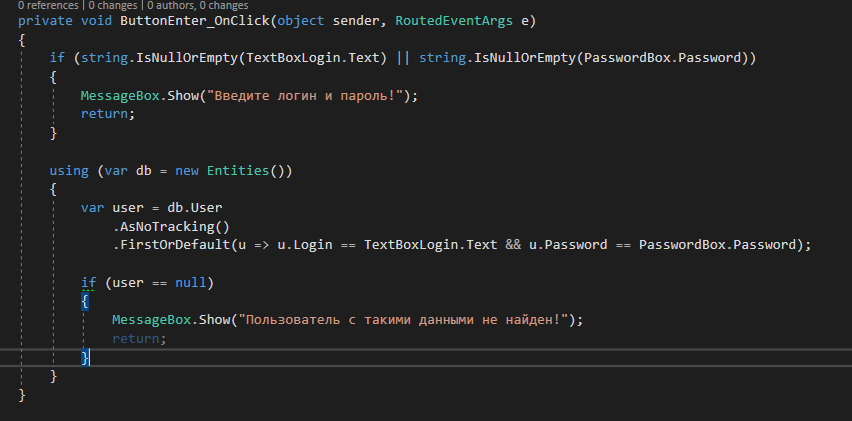Place cursor on the "void" keyword
This screenshot has width=852, height=421.
[97, 21]
